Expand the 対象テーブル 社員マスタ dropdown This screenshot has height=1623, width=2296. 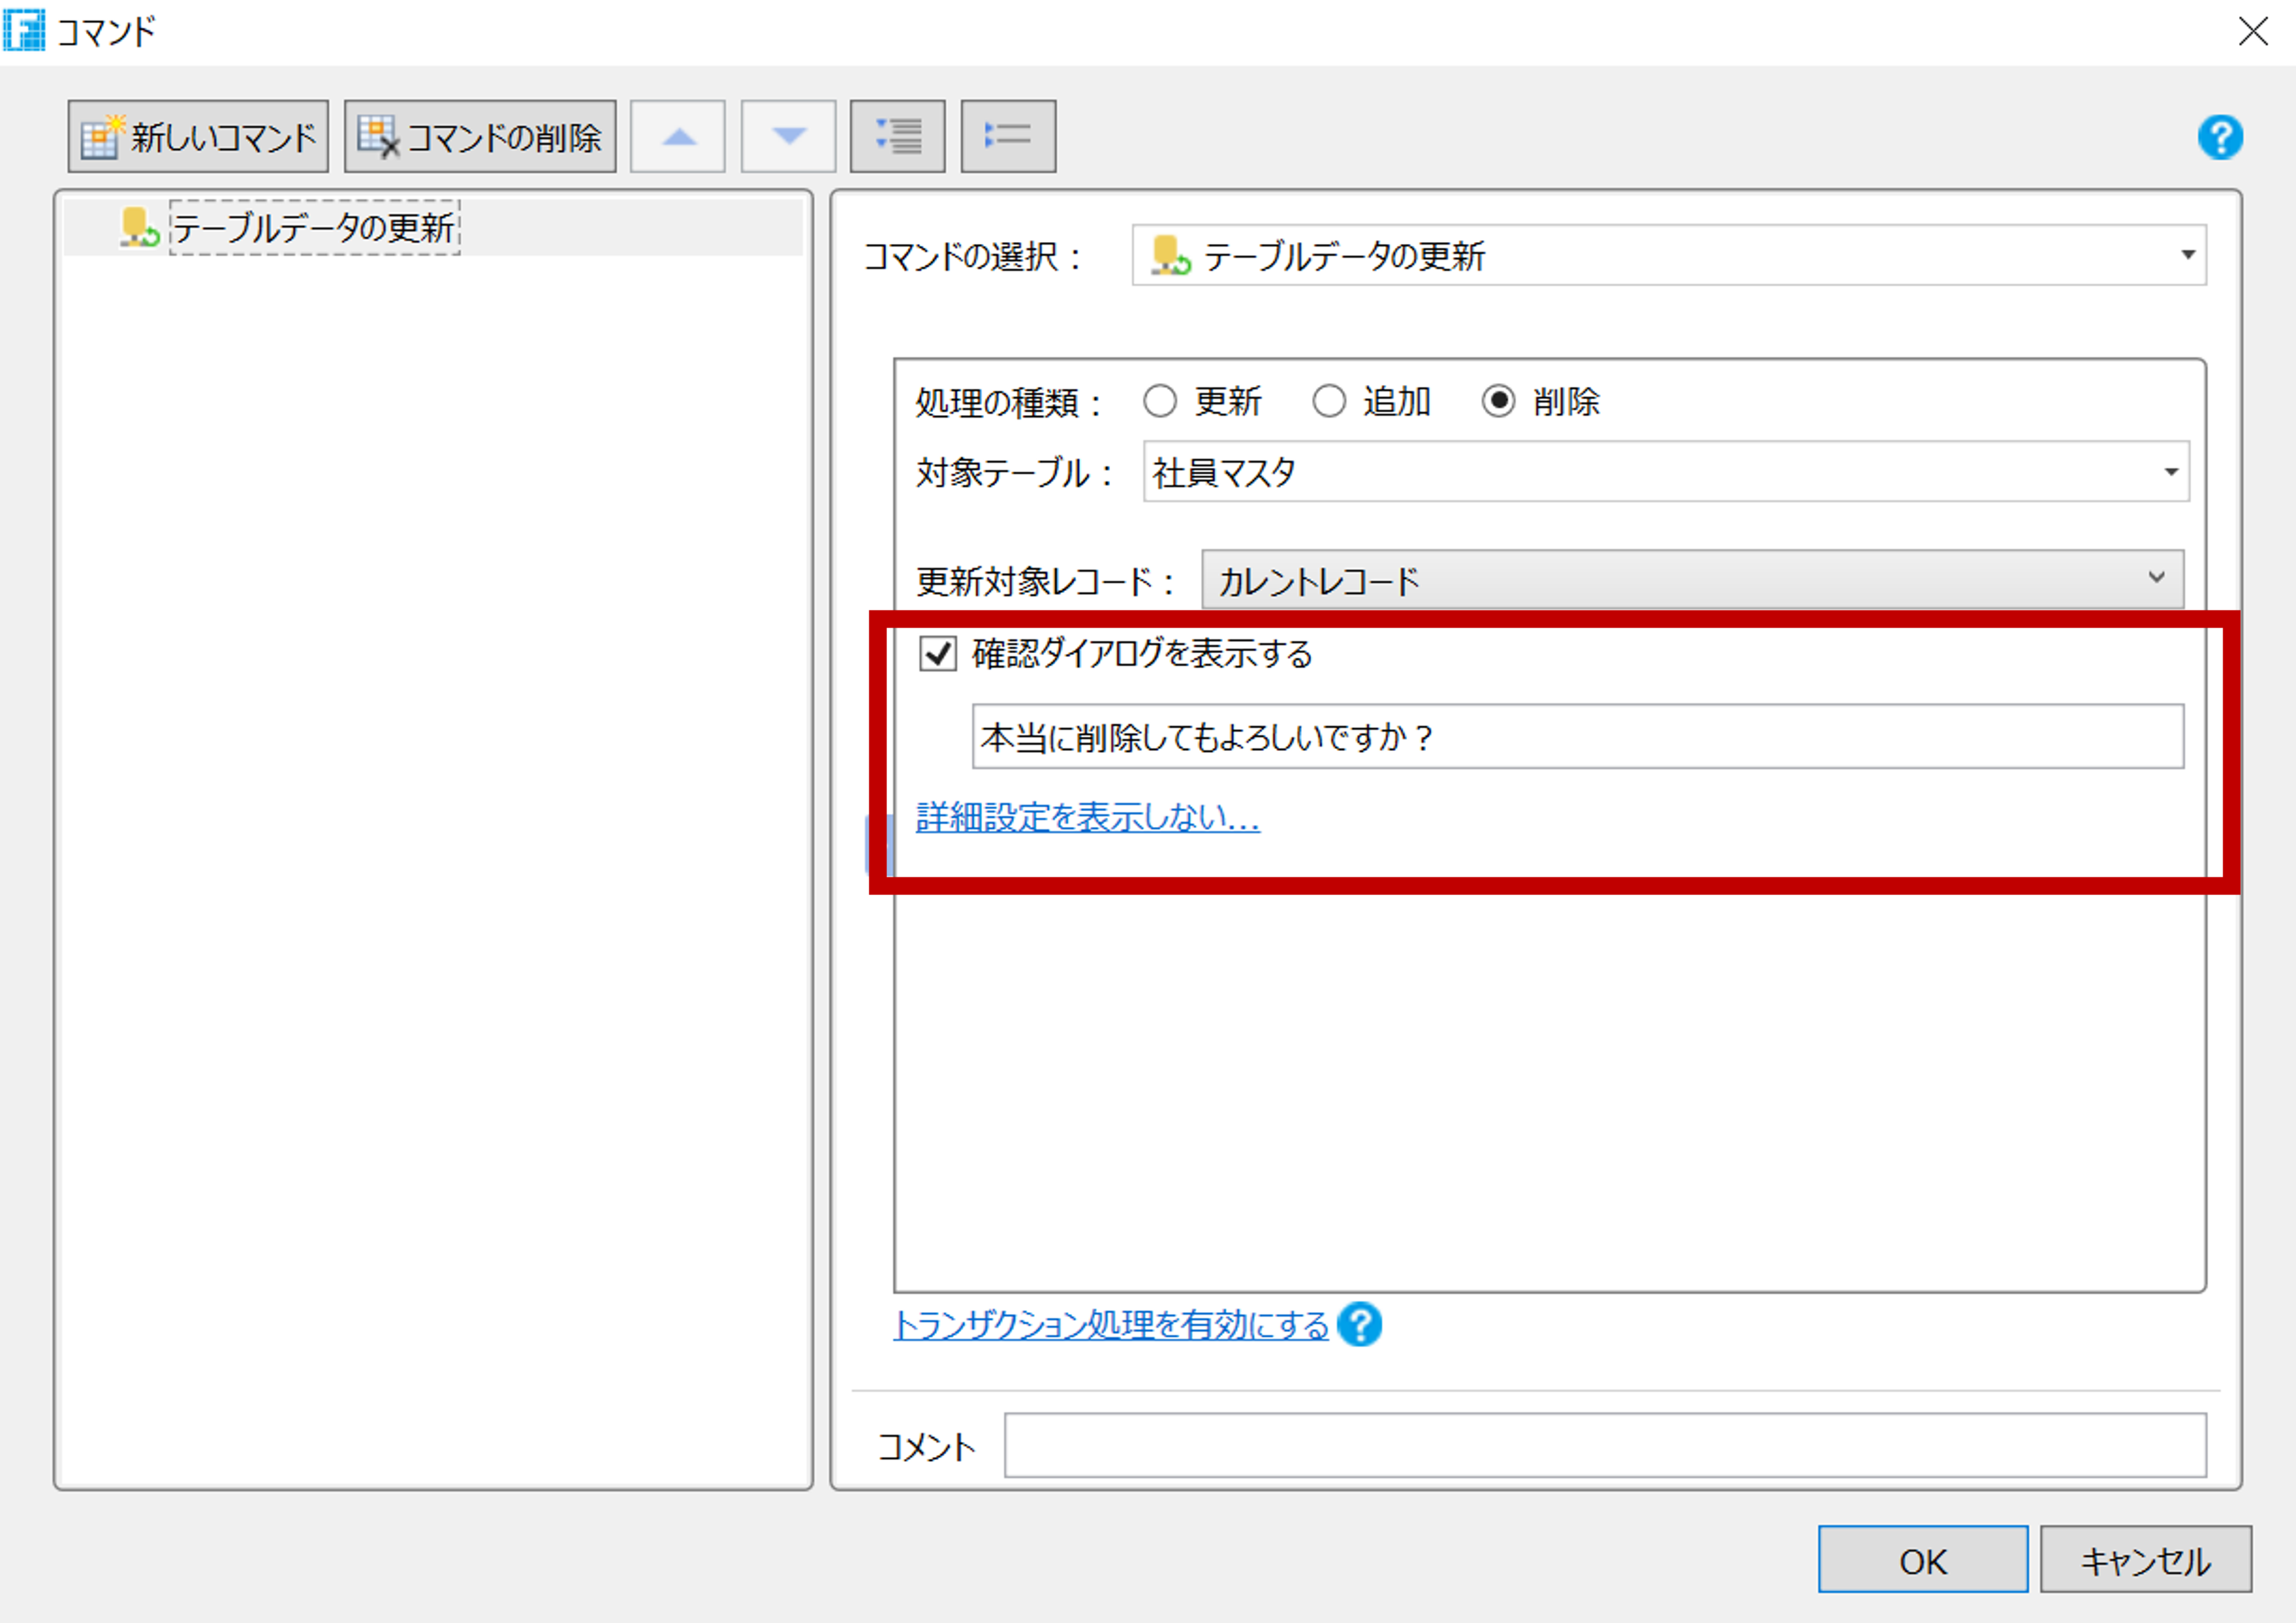click(1665, 472)
